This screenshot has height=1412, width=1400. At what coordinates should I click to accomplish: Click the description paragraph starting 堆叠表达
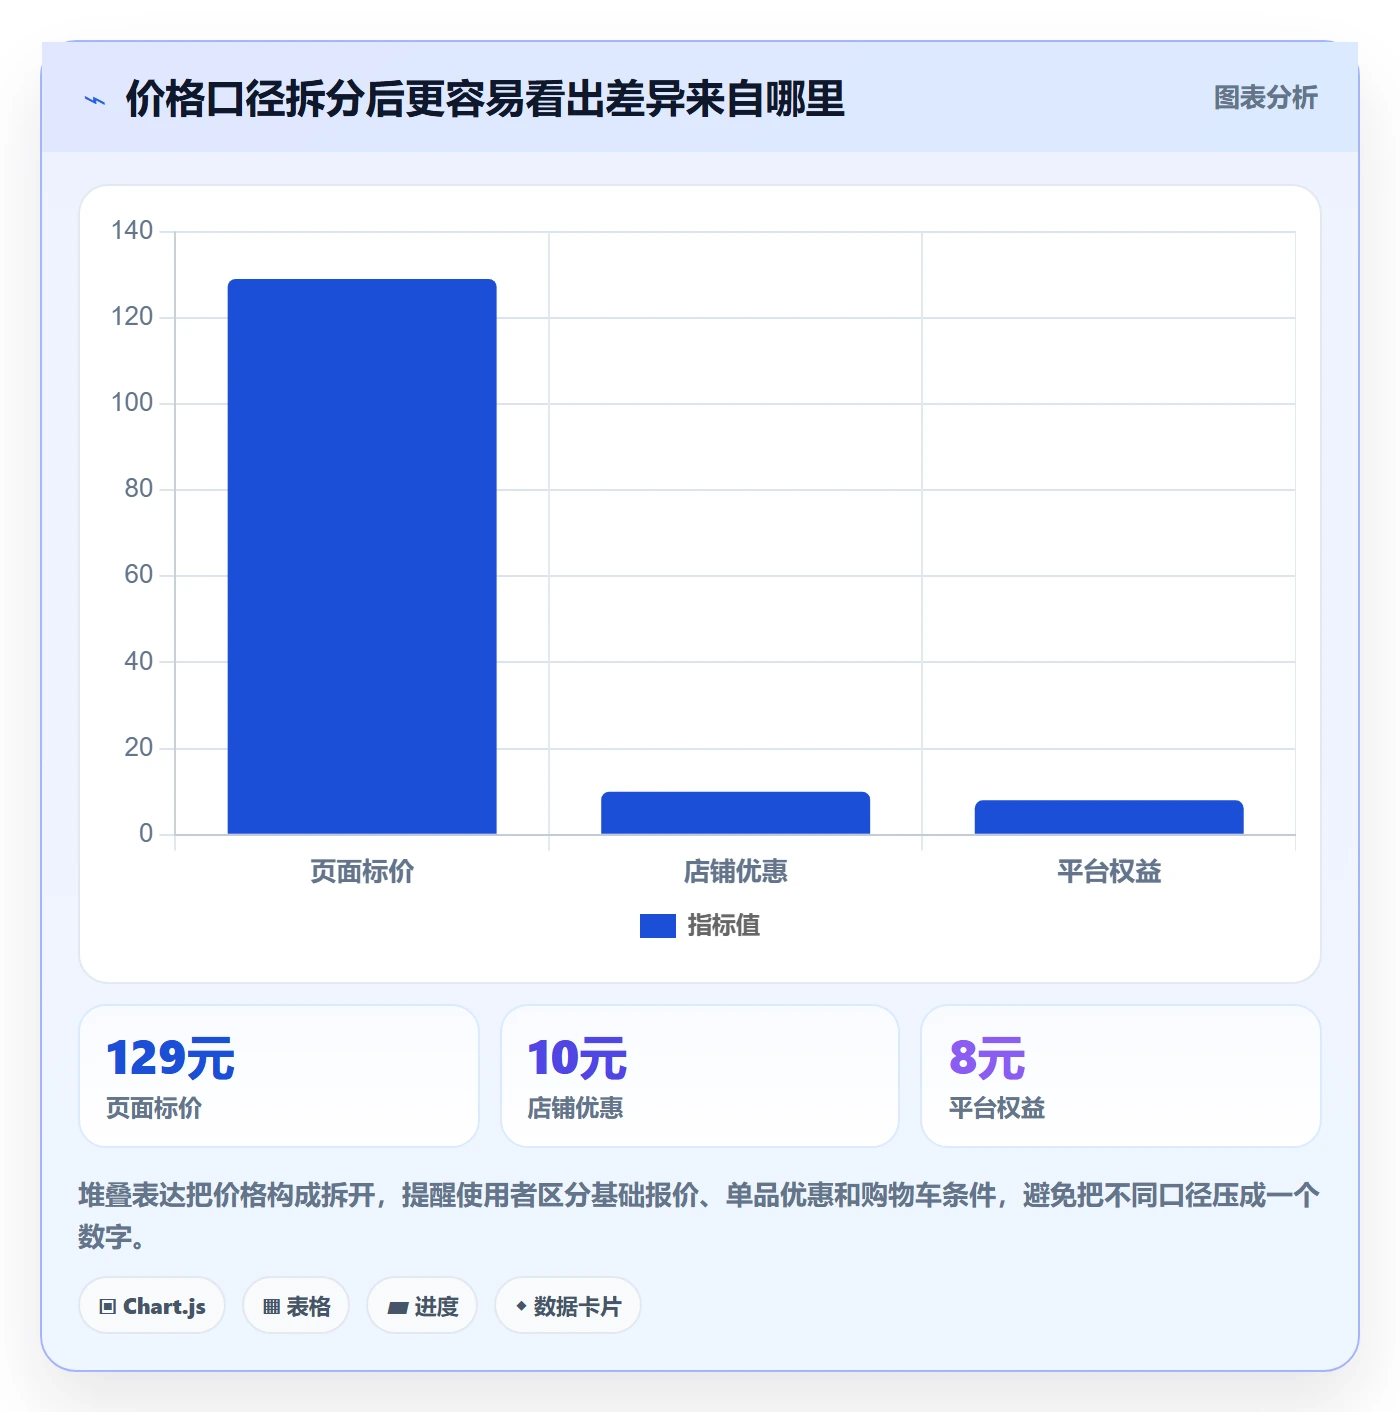click(x=699, y=1216)
